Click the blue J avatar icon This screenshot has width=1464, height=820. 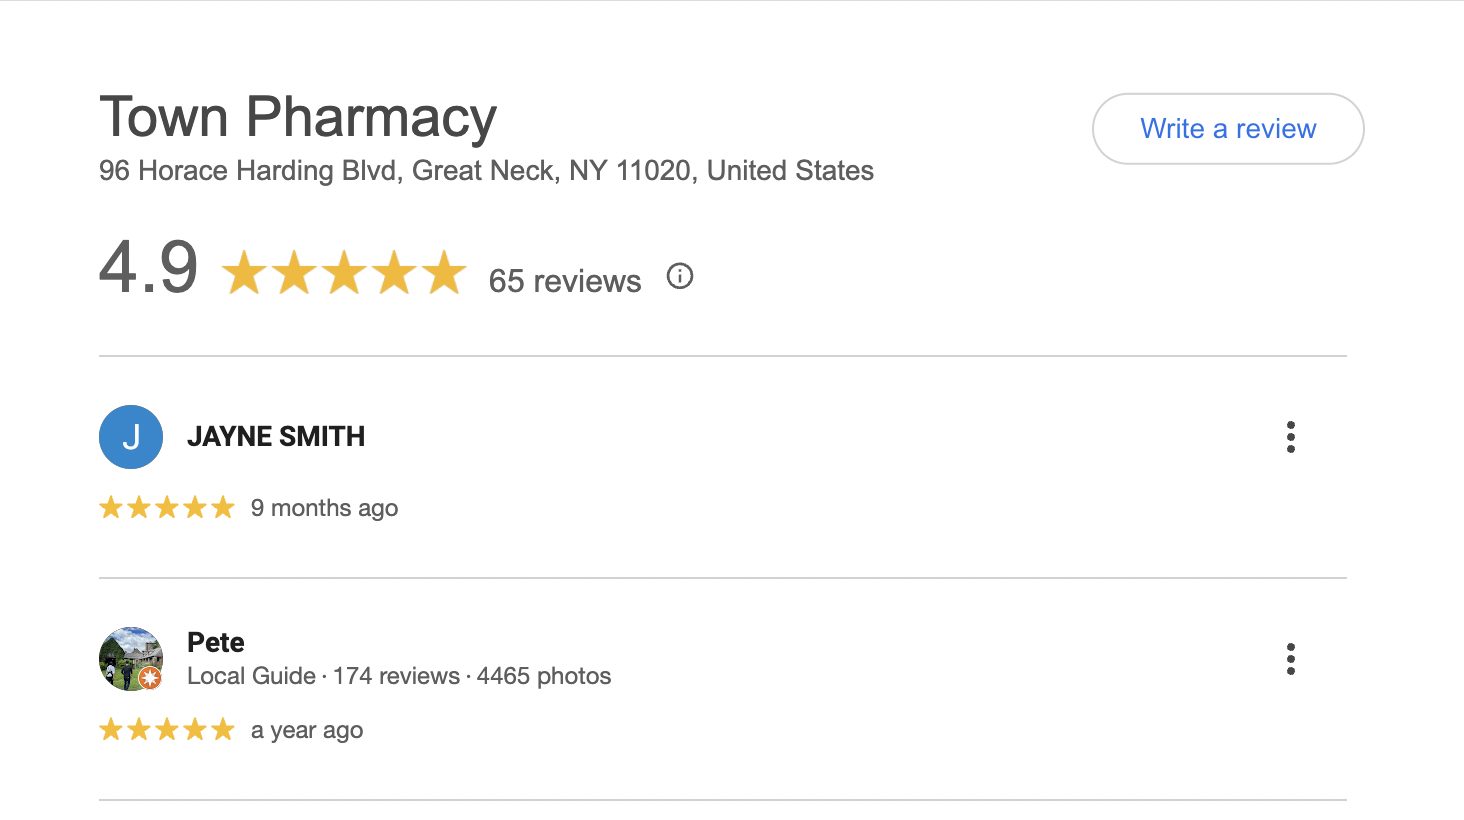point(131,437)
